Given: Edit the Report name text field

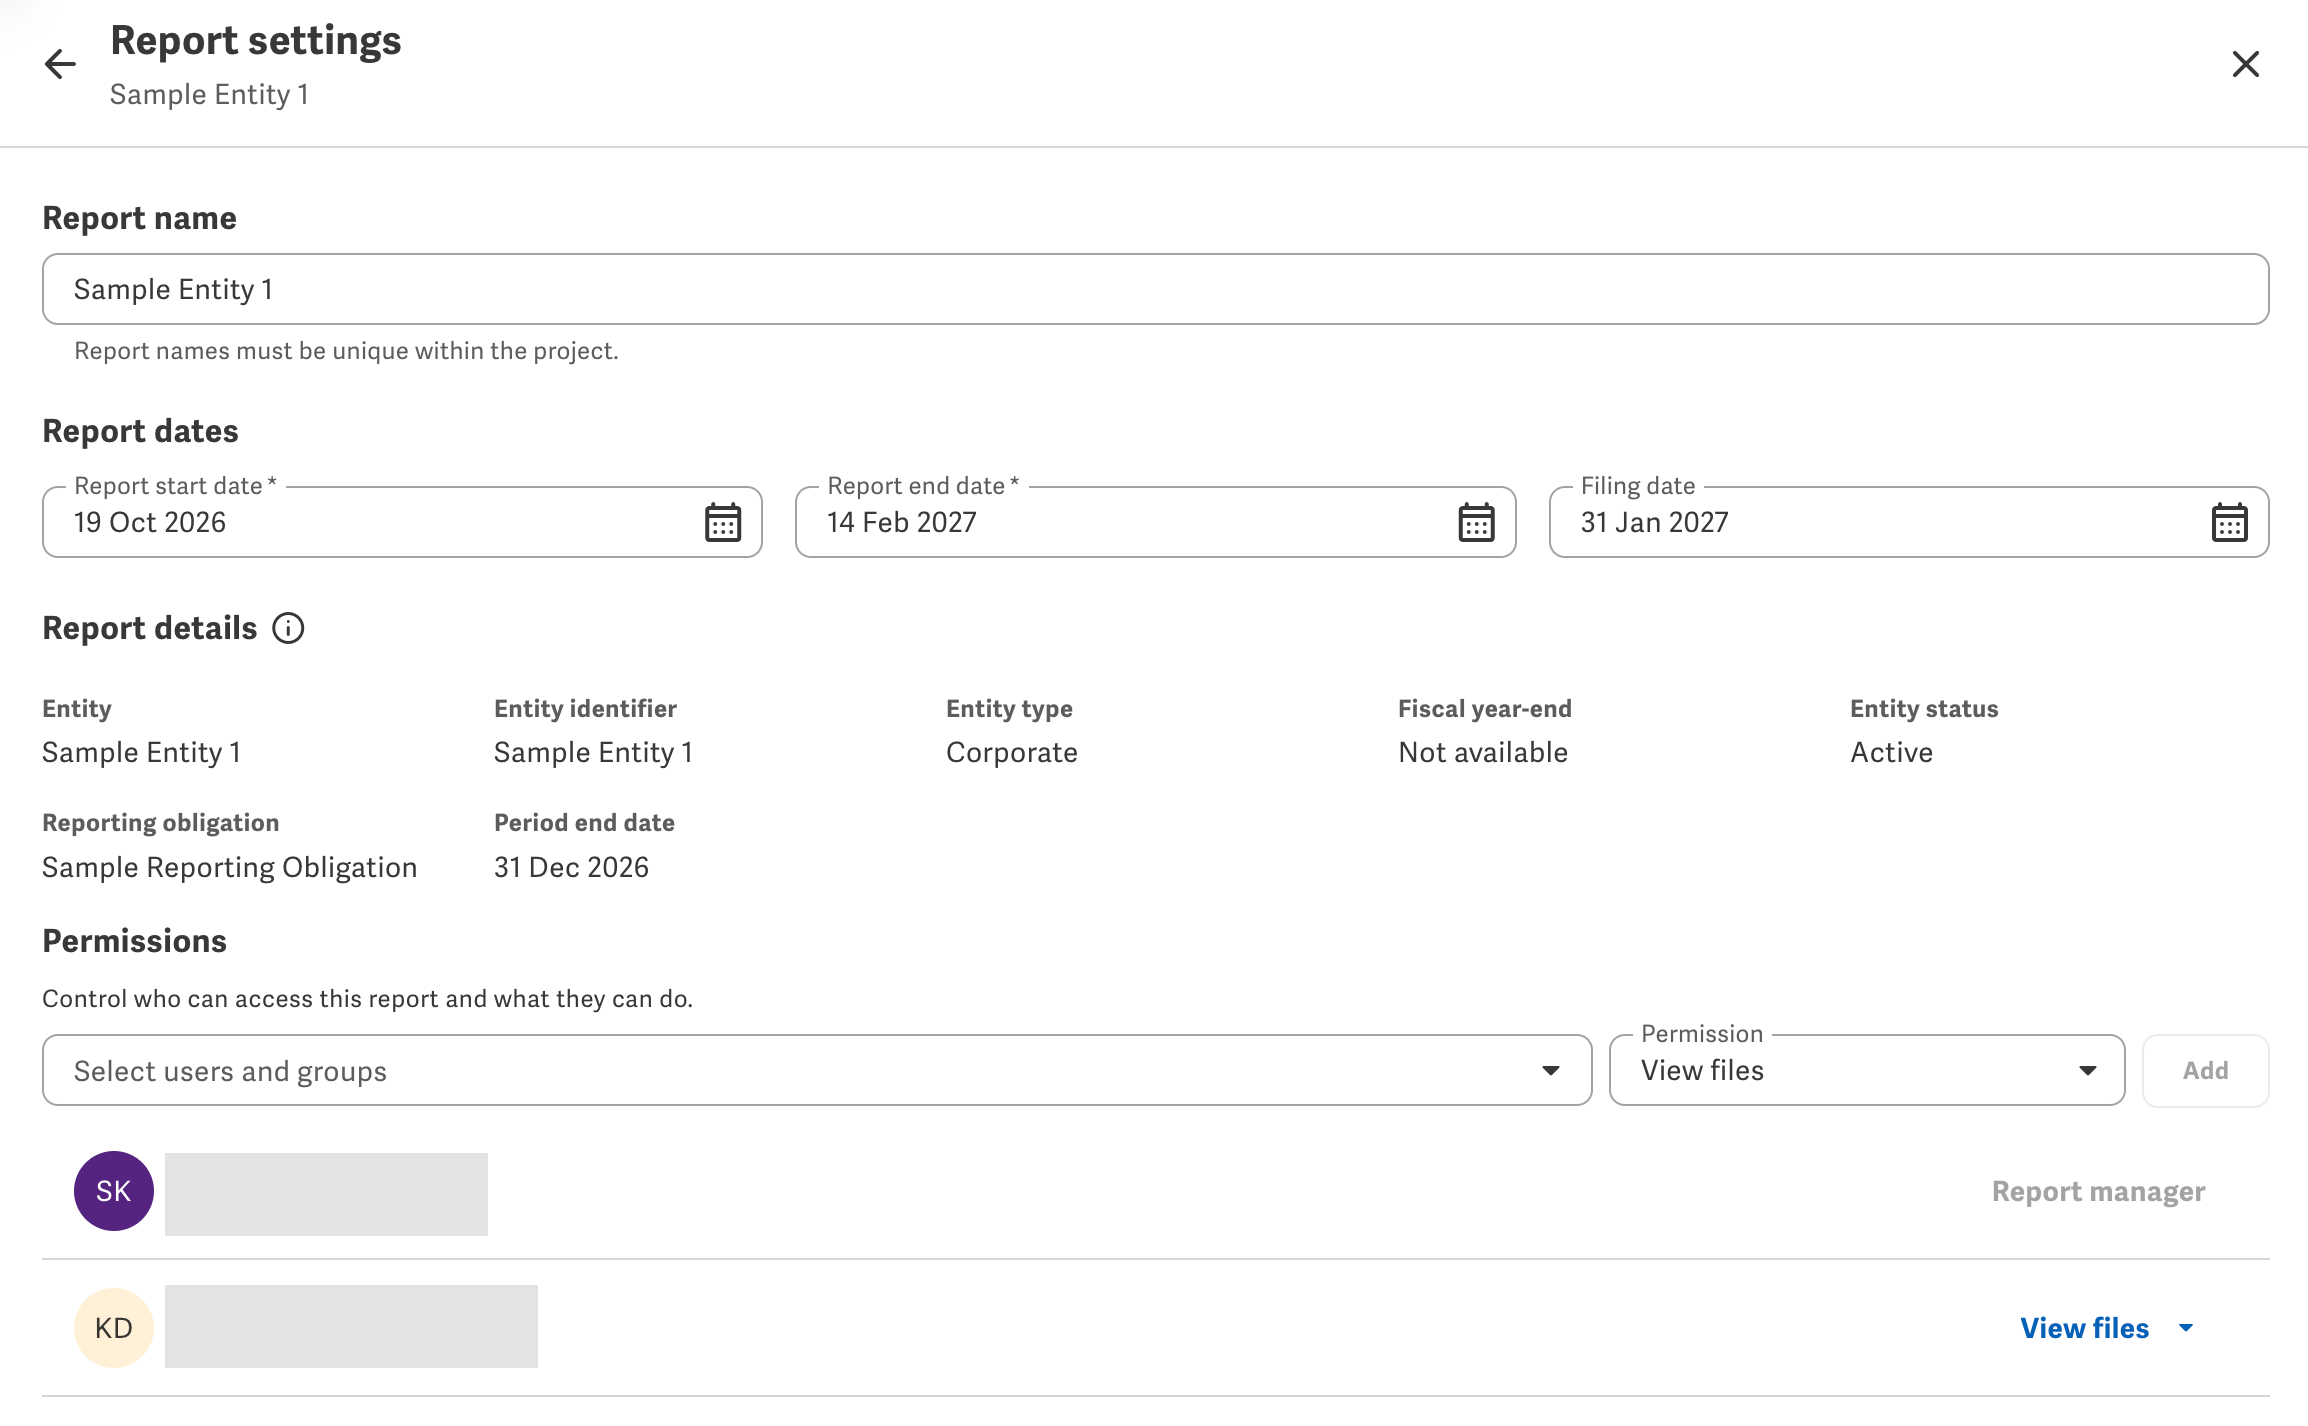Looking at the screenshot, I should click(1156, 289).
